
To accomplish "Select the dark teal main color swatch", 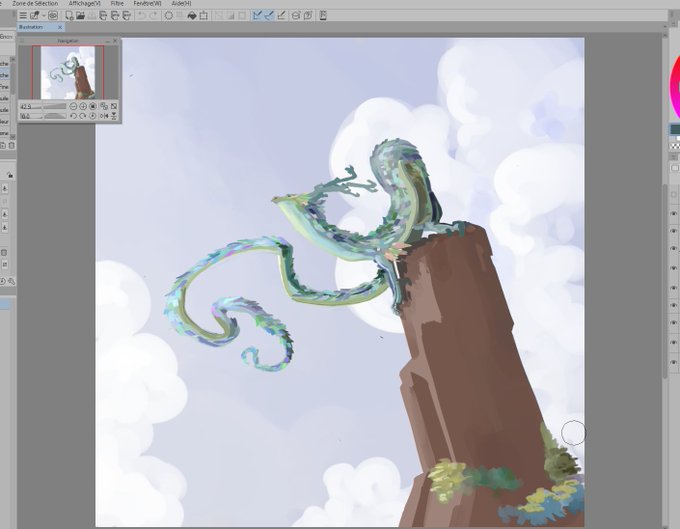I will click(675, 129).
